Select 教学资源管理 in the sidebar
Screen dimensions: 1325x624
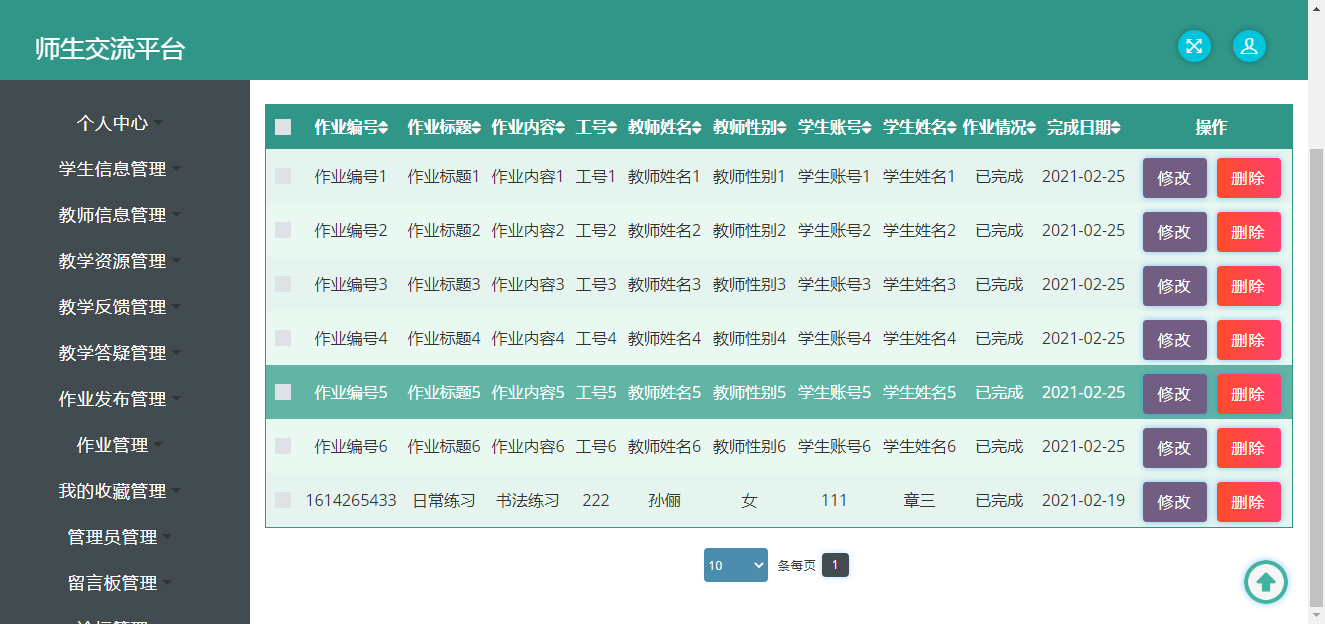click(x=113, y=261)
